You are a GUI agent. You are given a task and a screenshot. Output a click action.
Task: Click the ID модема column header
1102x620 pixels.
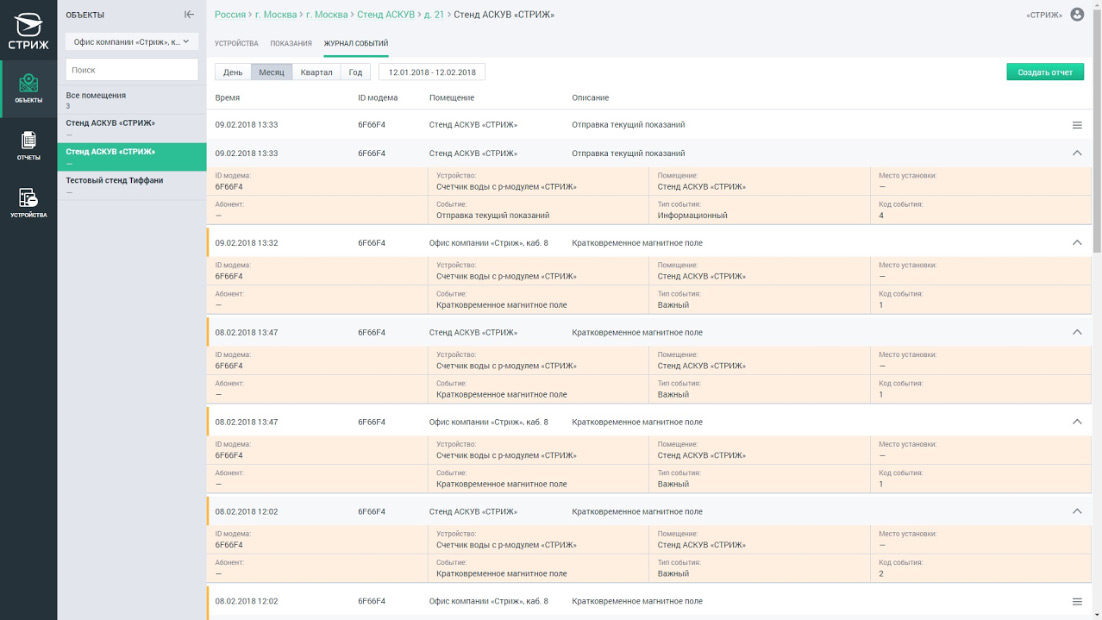(377, 98)
